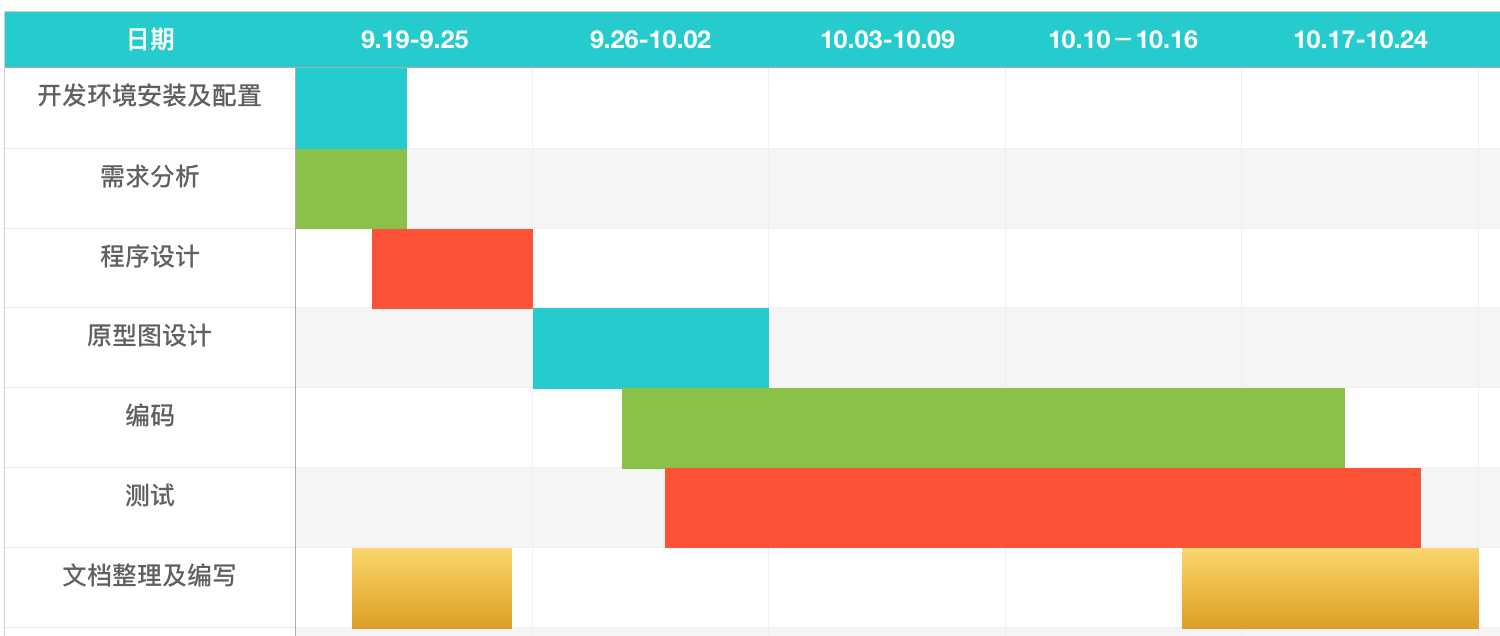Click the 10.10－10.16 column header
1500x636 pixels.
pos(1123,40)
